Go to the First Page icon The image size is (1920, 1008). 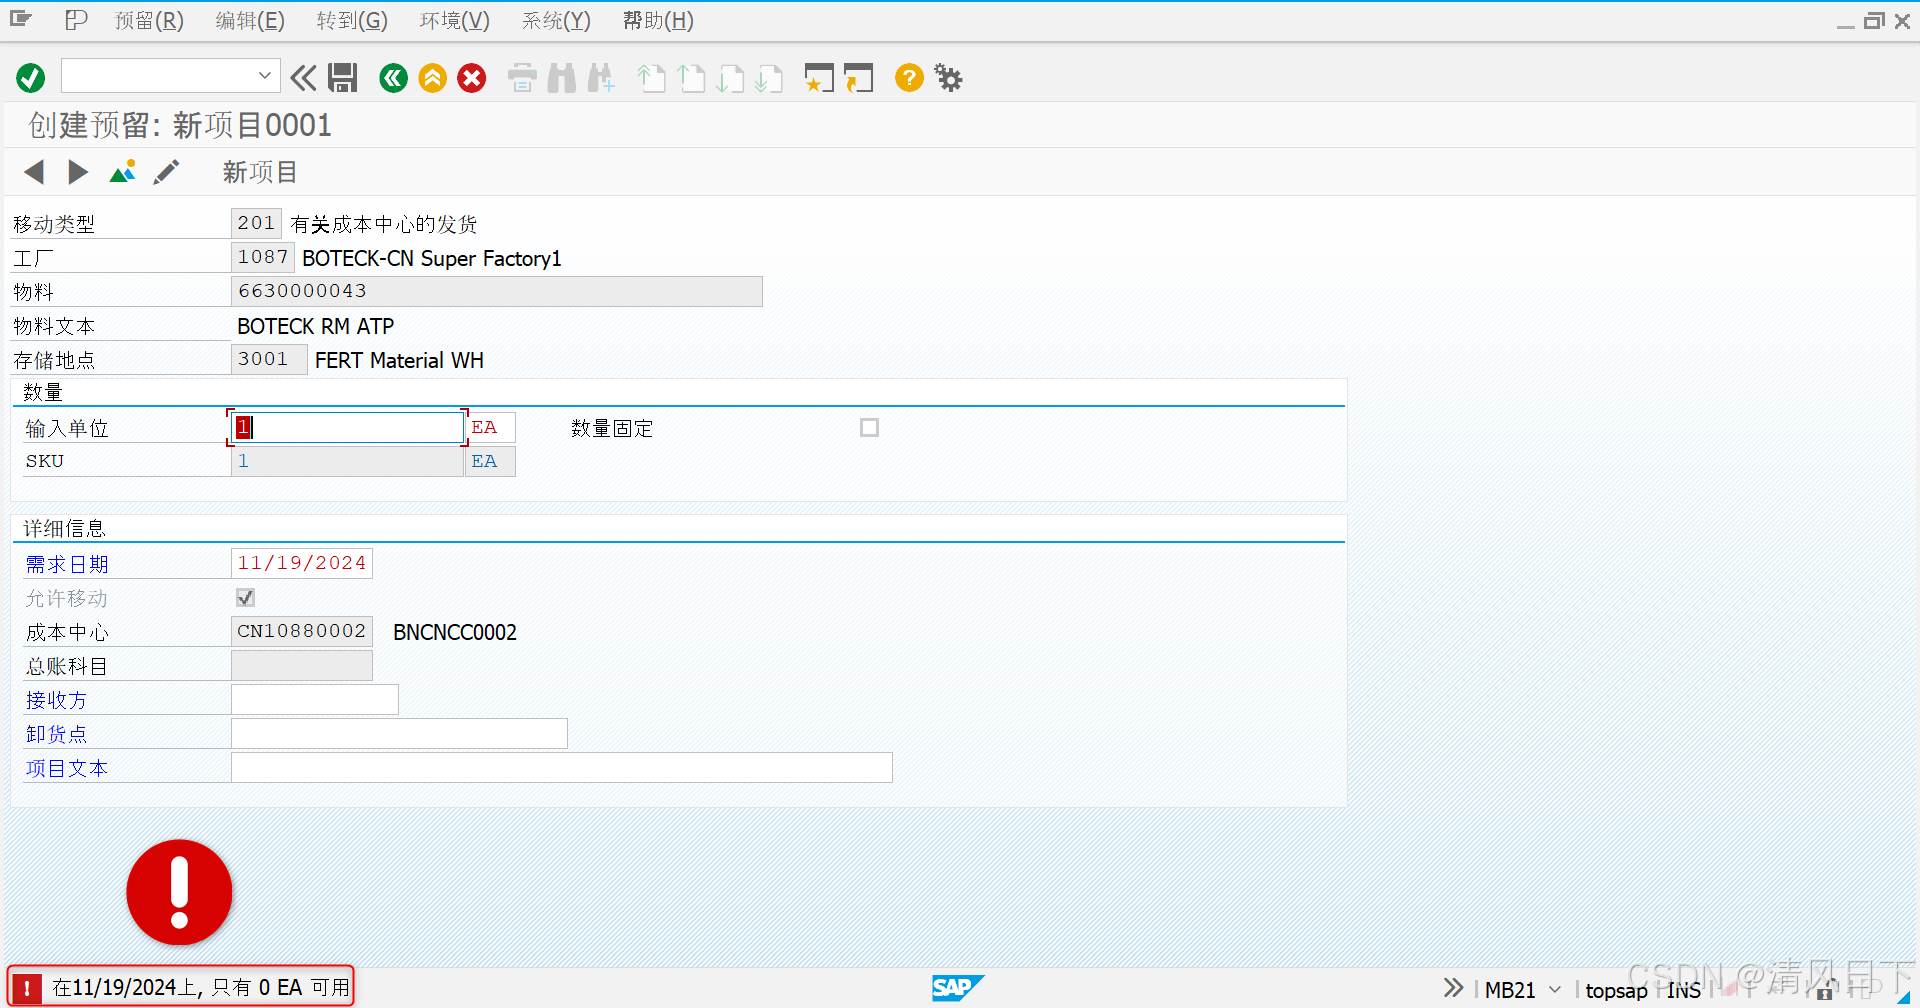tap(651, 78)
